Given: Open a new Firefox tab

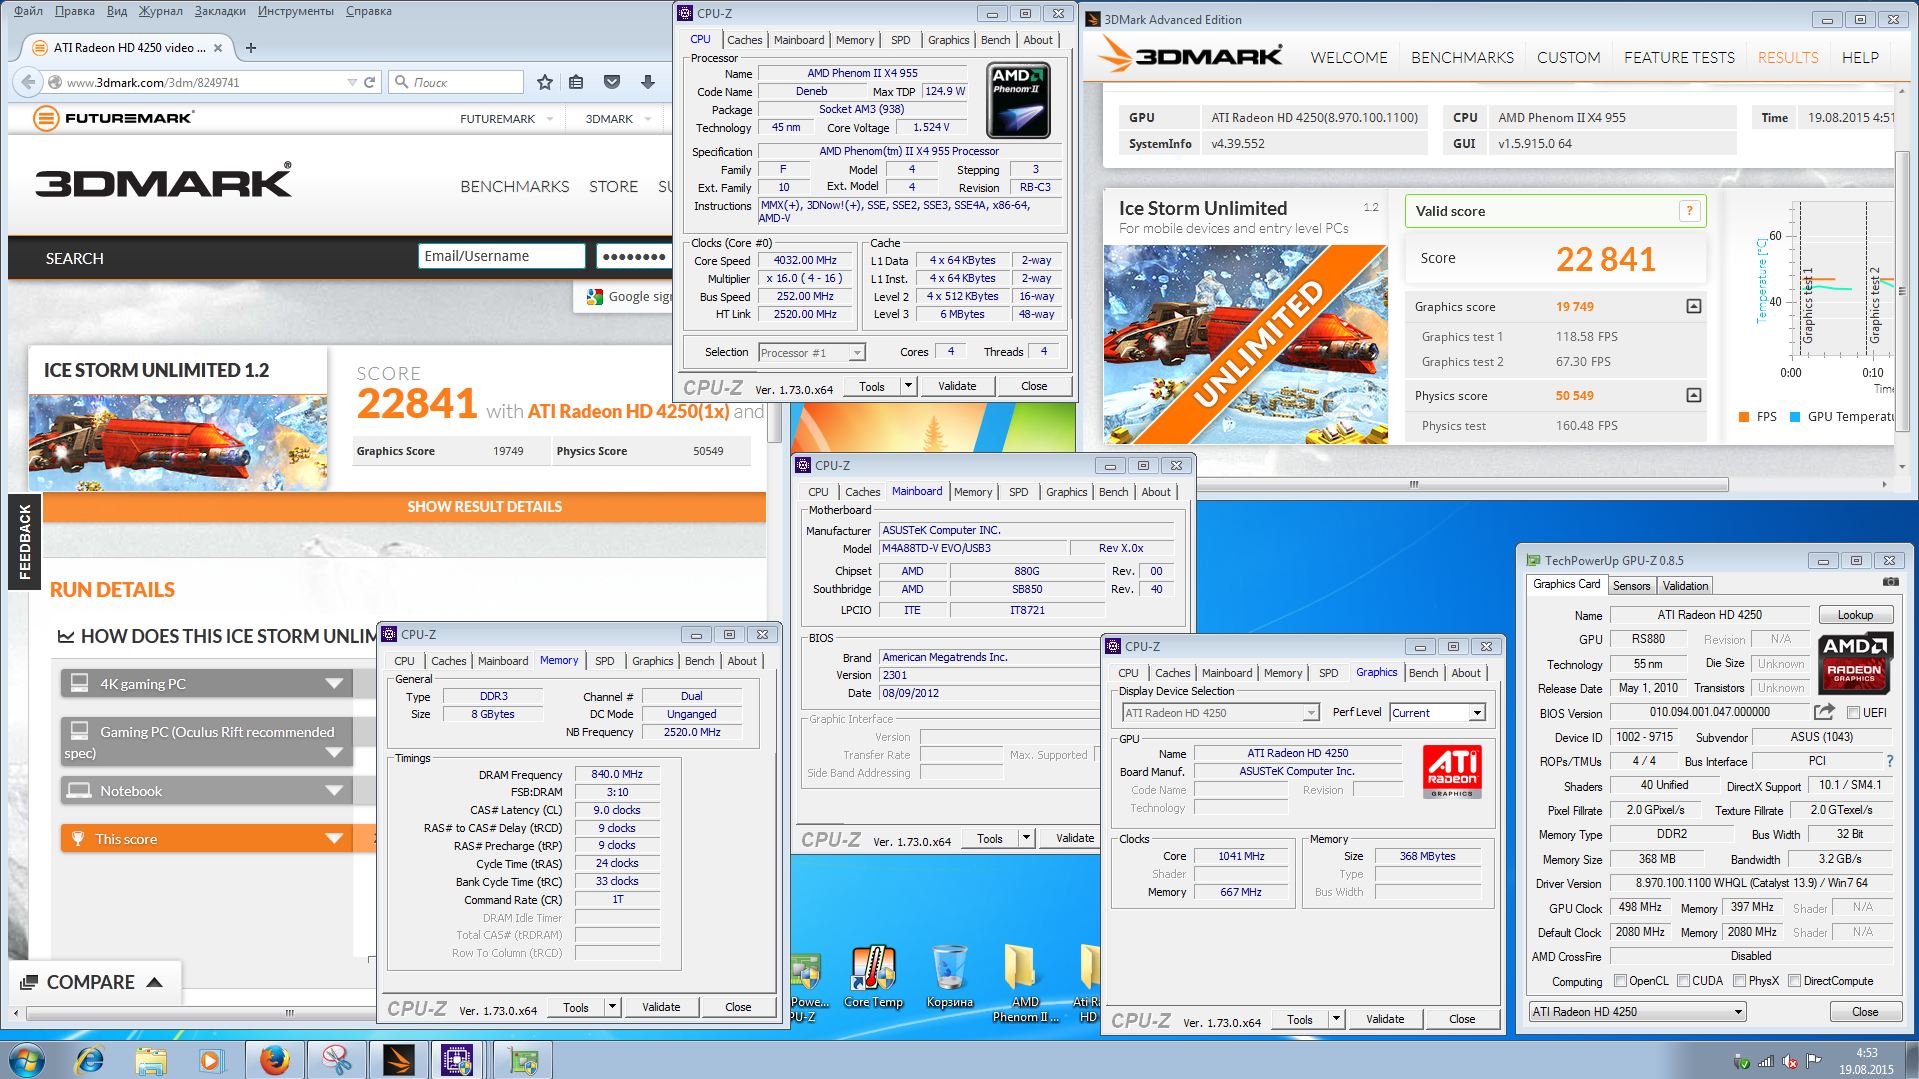Looking at the screenshot, I should click(x=251, y=47).
